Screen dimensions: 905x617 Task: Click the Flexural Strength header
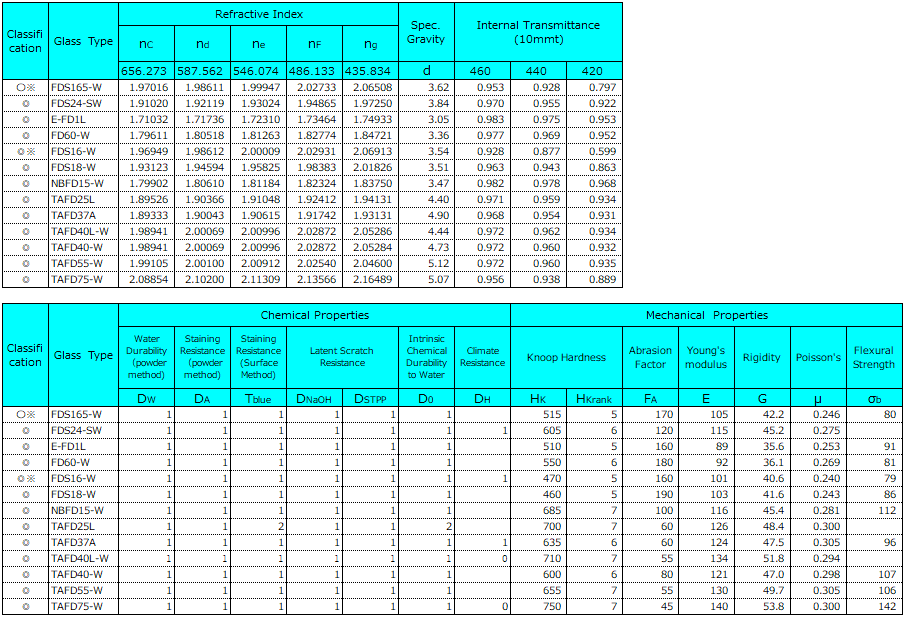[874, 357]
